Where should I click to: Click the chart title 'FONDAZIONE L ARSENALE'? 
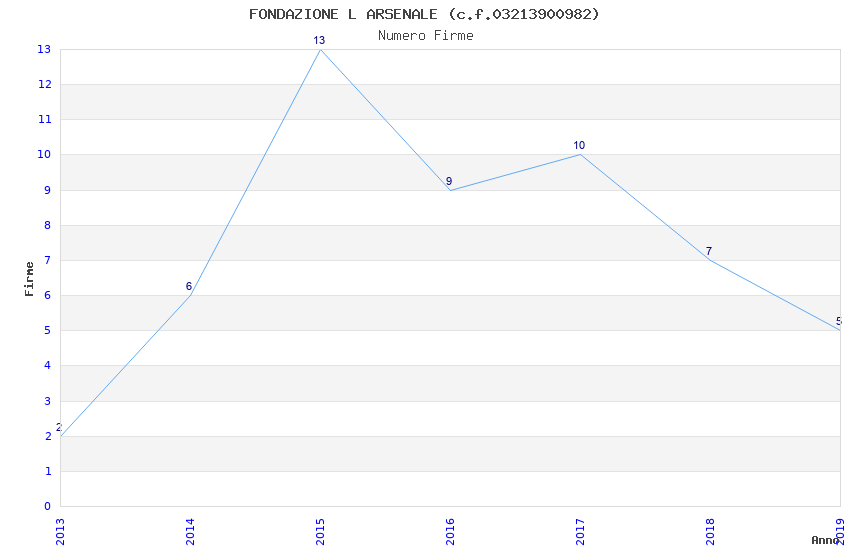(x=343, y=14)
